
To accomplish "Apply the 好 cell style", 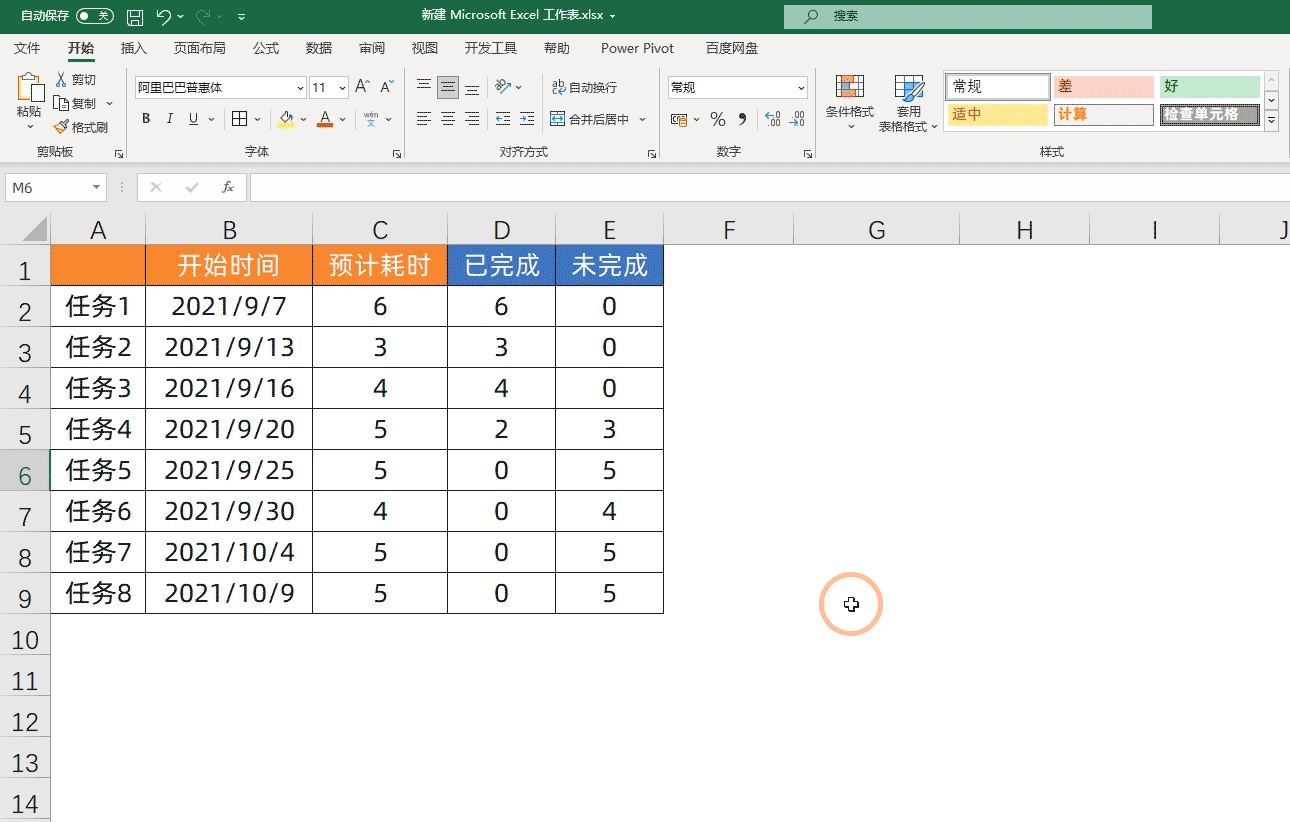I will (x=1209, y=87).
